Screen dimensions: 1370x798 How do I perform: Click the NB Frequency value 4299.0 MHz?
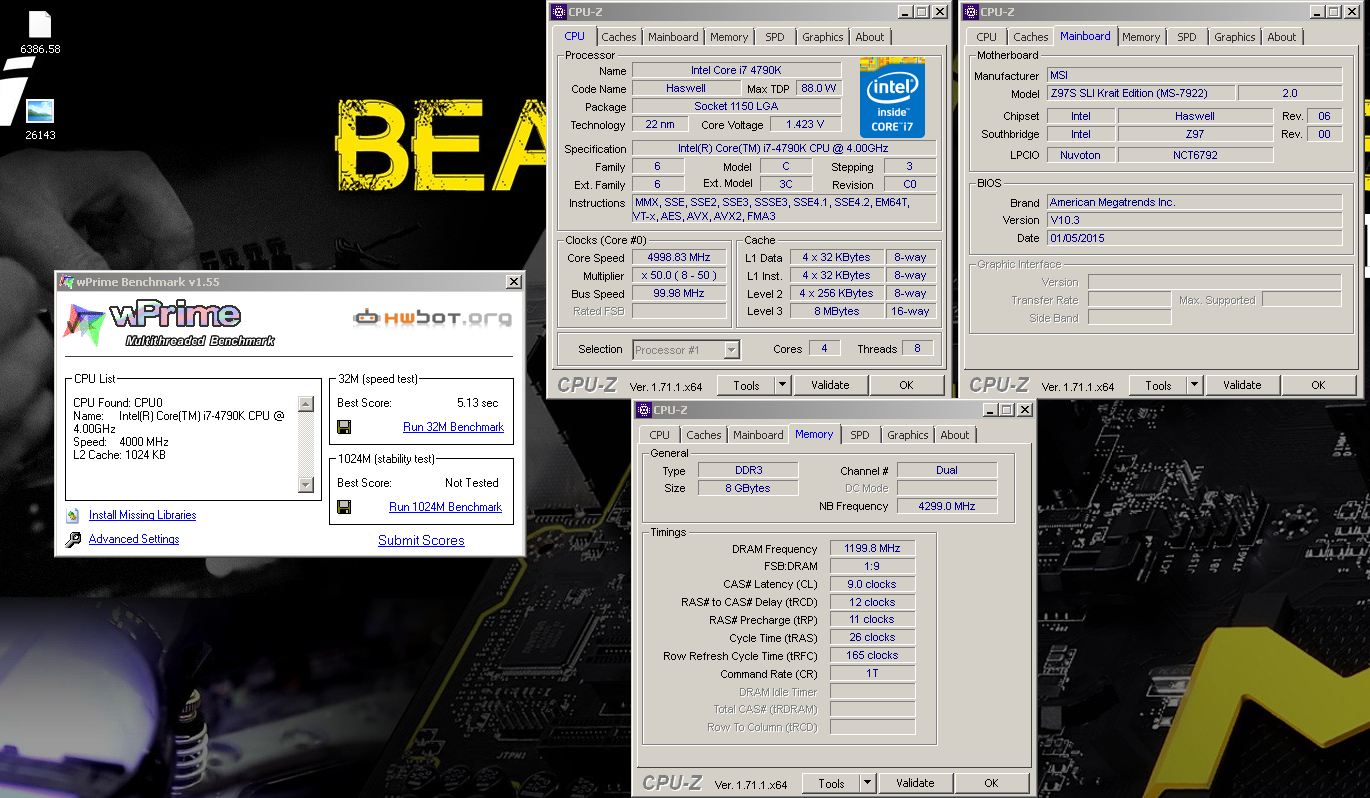pos(947,507)
